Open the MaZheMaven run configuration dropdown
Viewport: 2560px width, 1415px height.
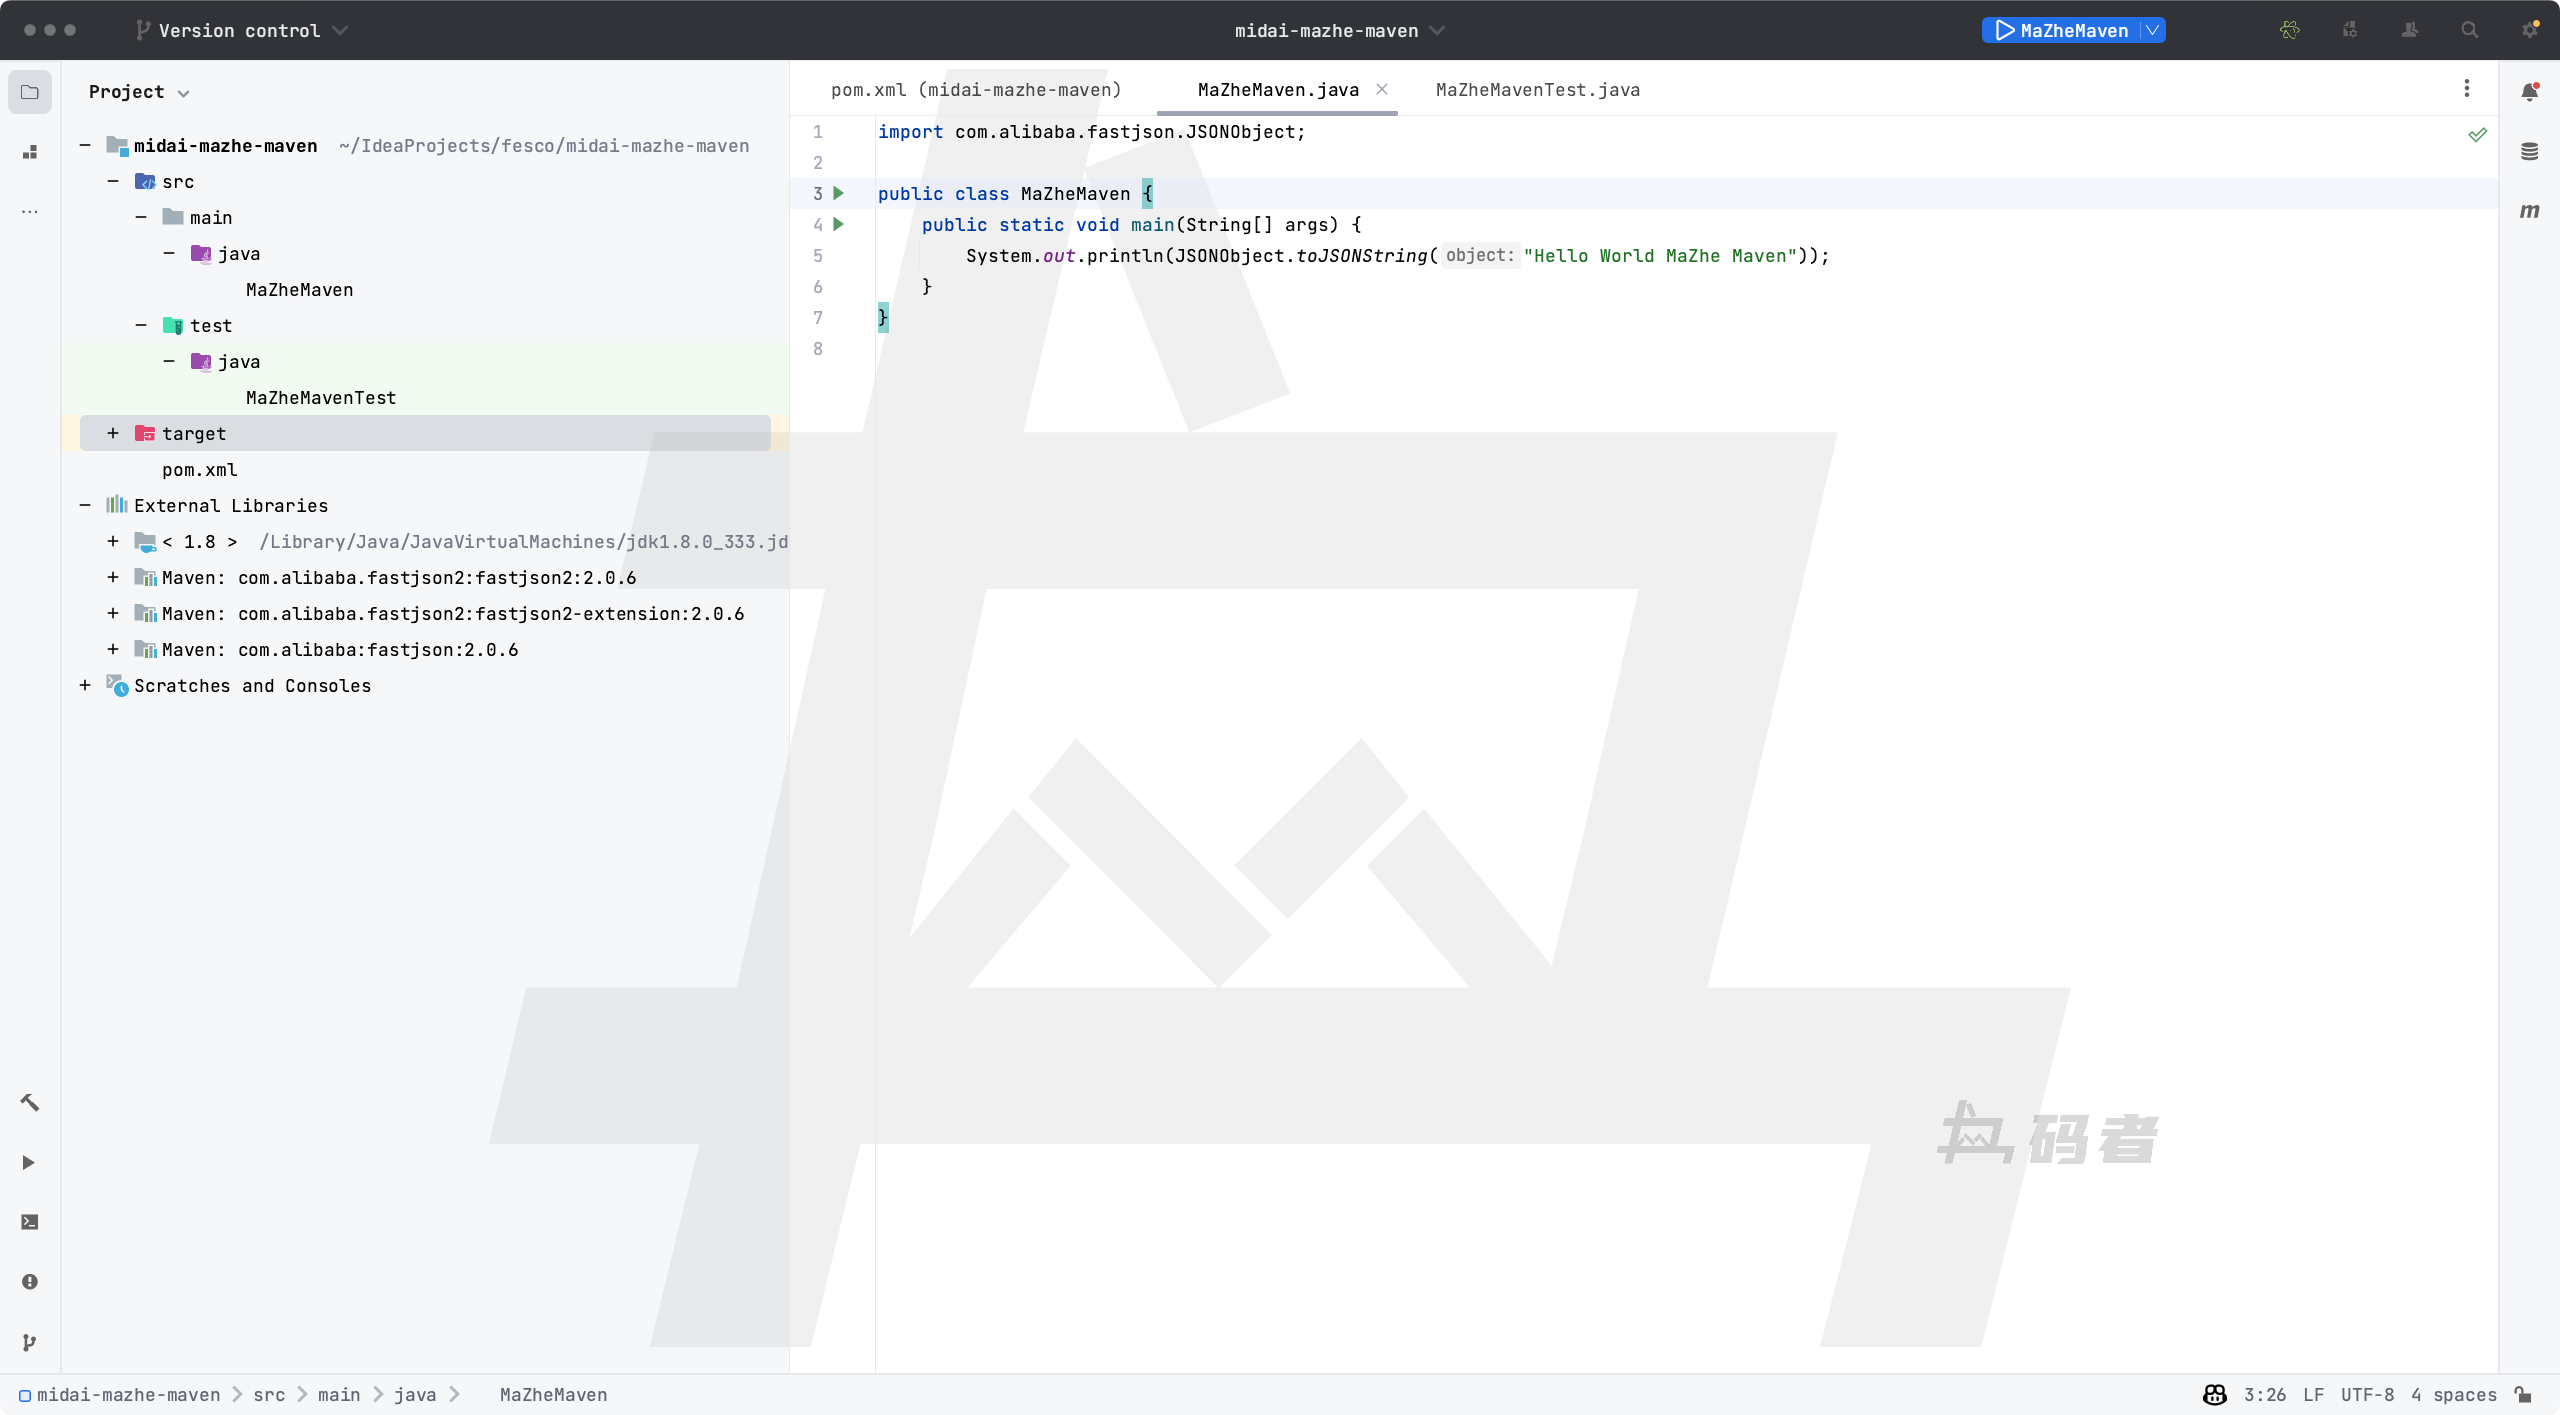coord(2152,30)
